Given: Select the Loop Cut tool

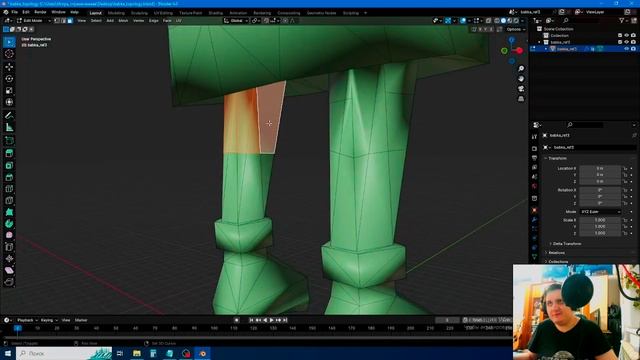Looking at the screenshot, I should [9, 189].
